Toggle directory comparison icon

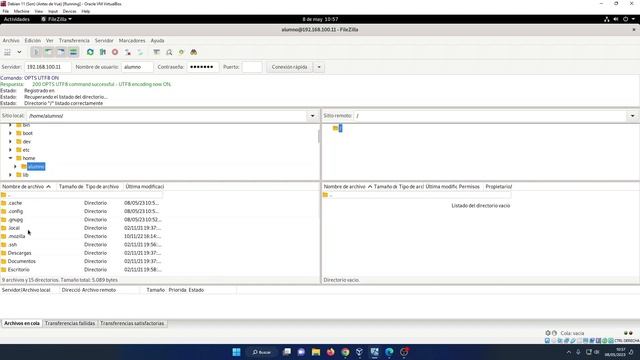coord(169,52)
